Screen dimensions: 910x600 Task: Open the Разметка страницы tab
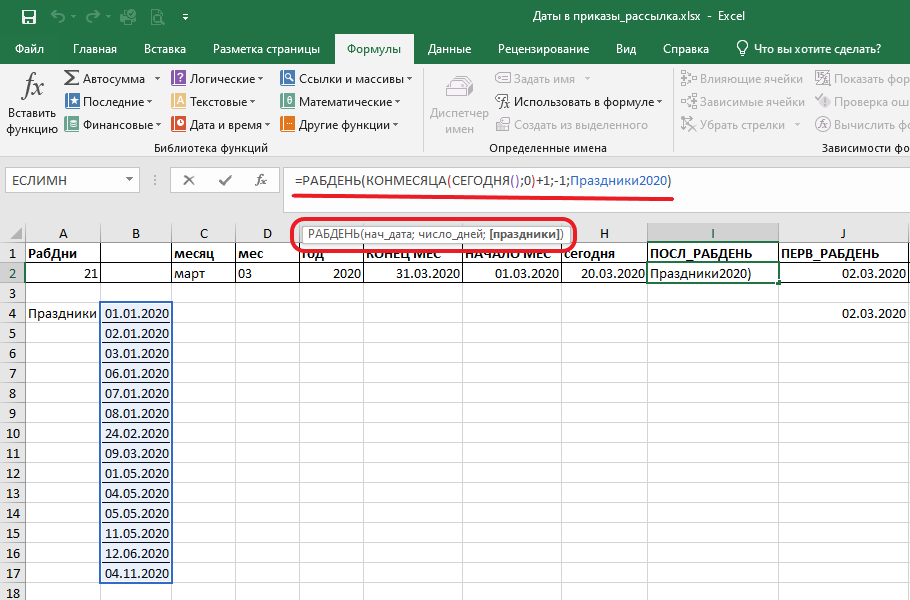[266, 49]
